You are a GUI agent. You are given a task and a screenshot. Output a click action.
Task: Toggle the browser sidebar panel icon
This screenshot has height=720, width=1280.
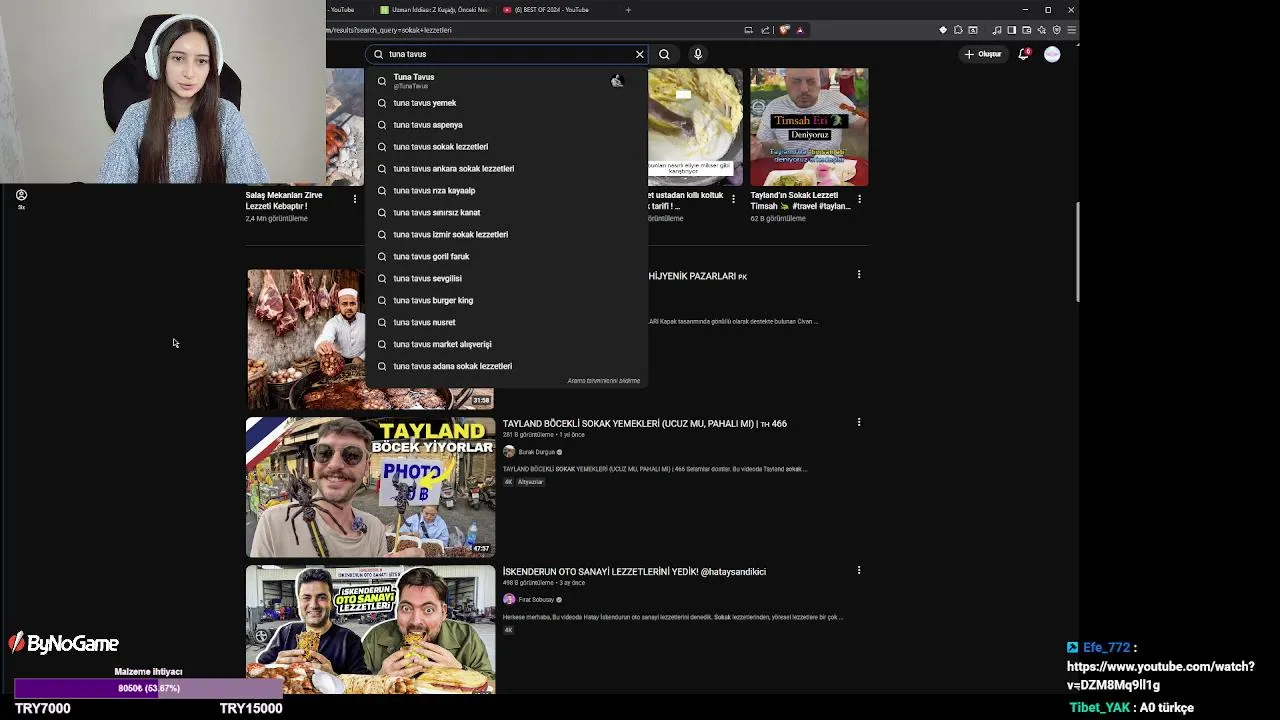(1011, 30)
